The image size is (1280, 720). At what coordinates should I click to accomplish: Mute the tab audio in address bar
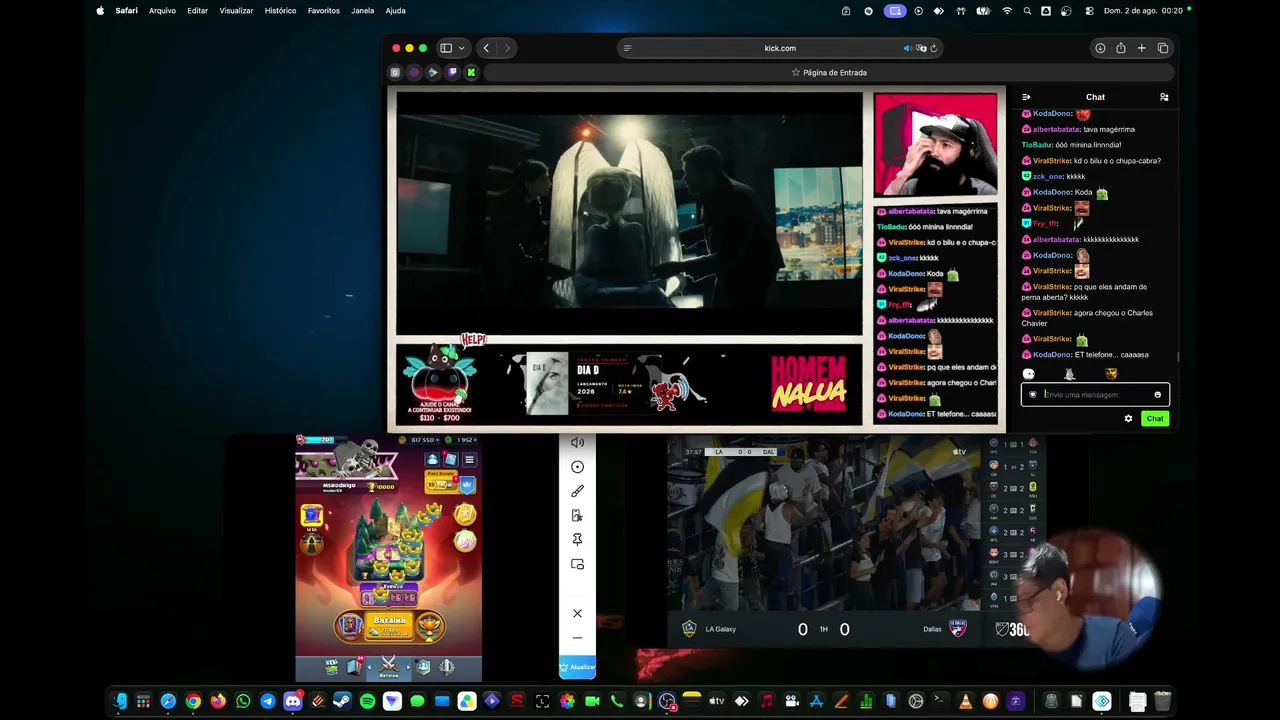click(908, 48)
